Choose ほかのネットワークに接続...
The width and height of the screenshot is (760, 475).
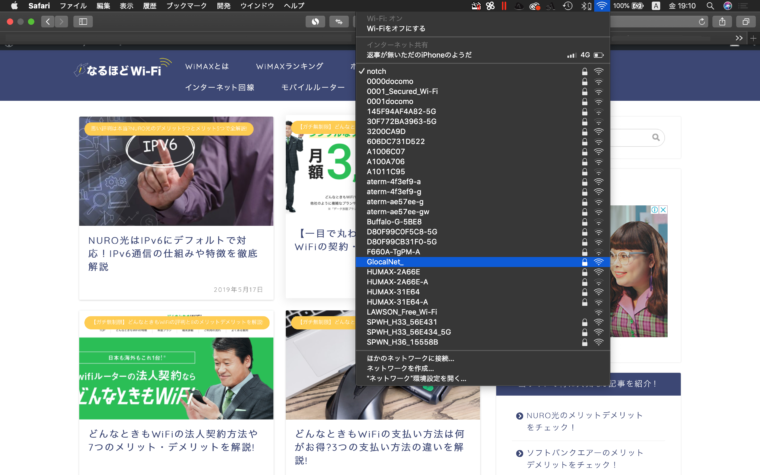pos(482,359)
